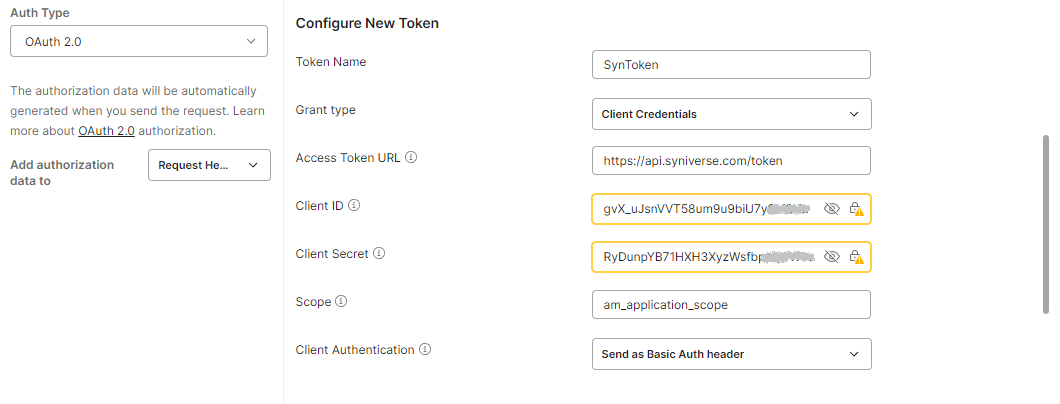Click info icon next to Client ID
The height and width of the screenshot is (404, 1060).
pyautogui.click(x=353, y=206)
